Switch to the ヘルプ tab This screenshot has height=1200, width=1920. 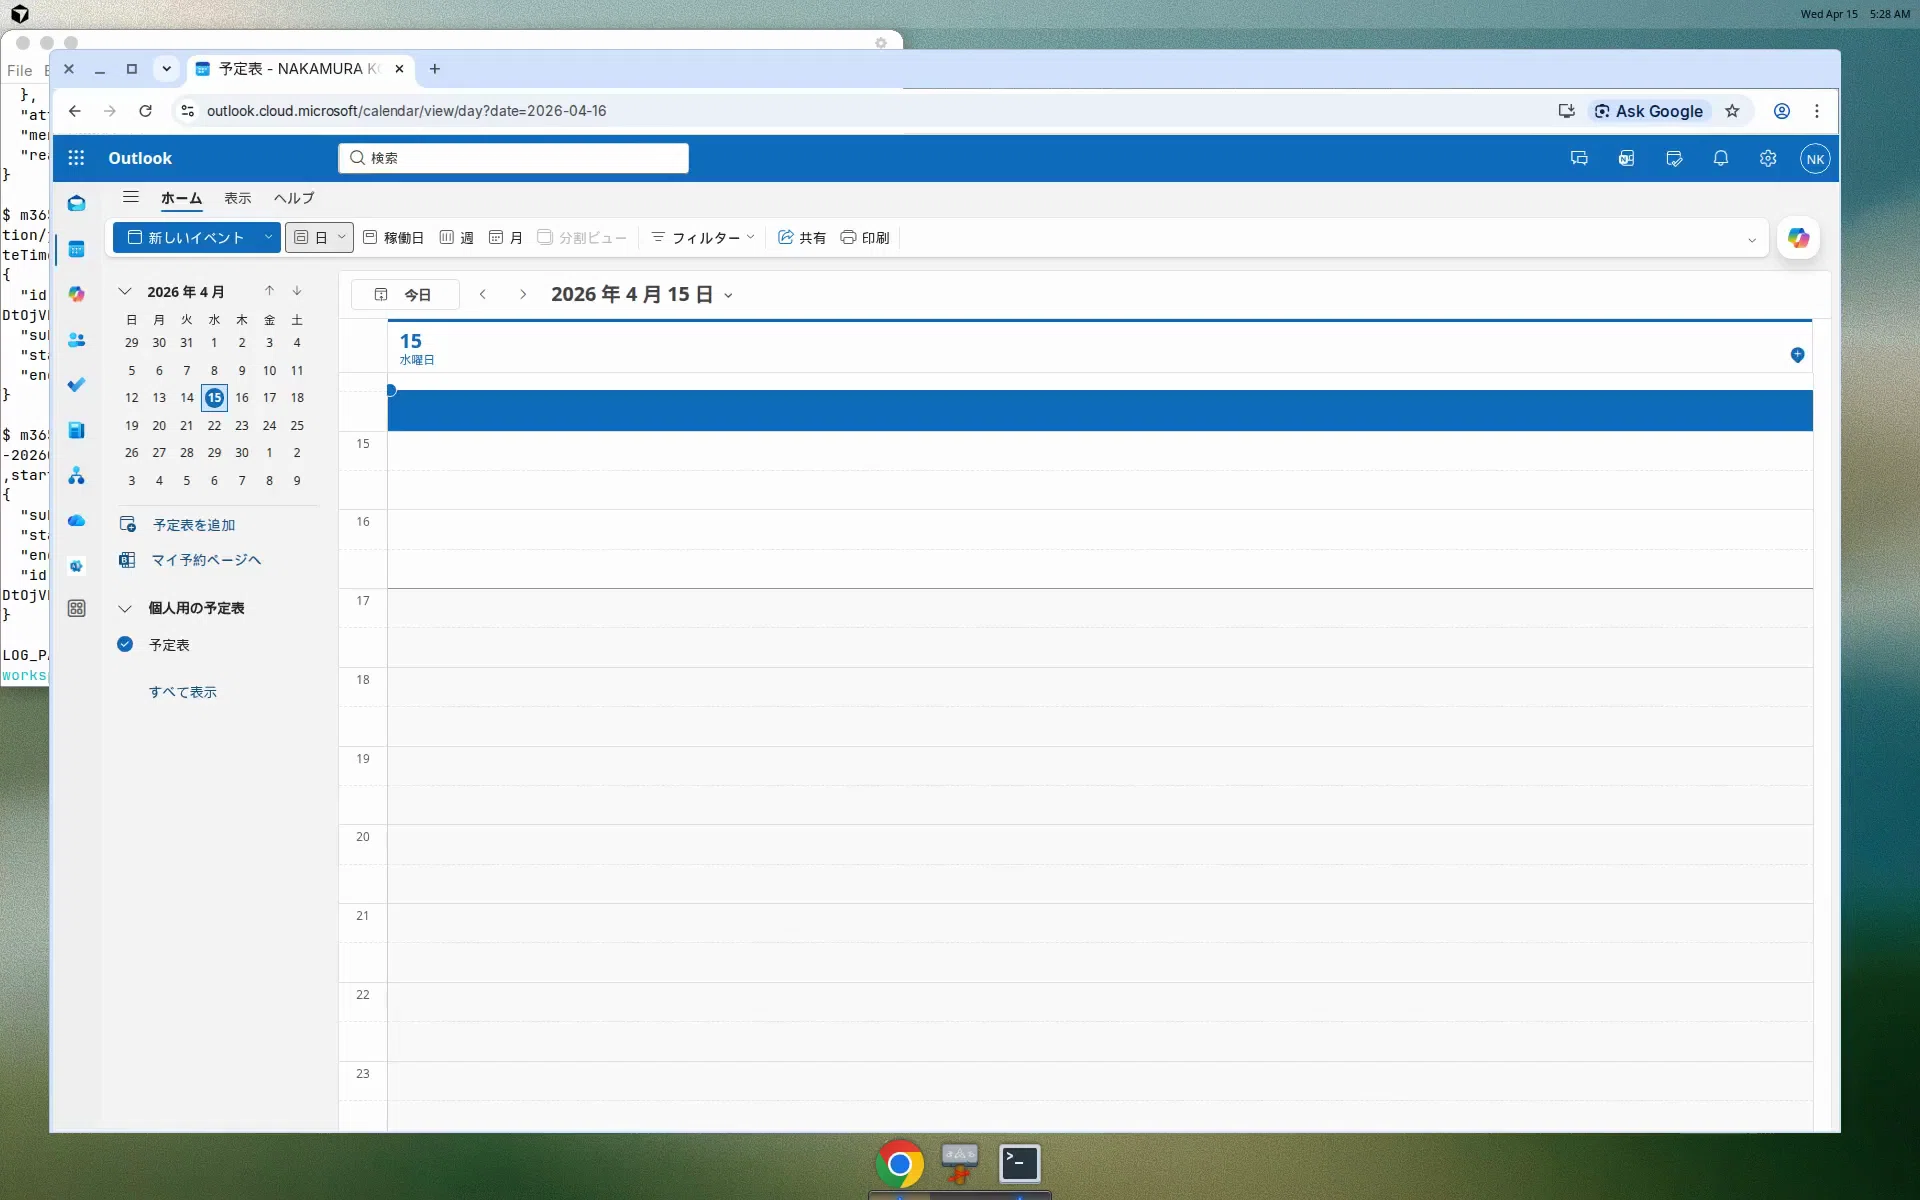point(294,198)
